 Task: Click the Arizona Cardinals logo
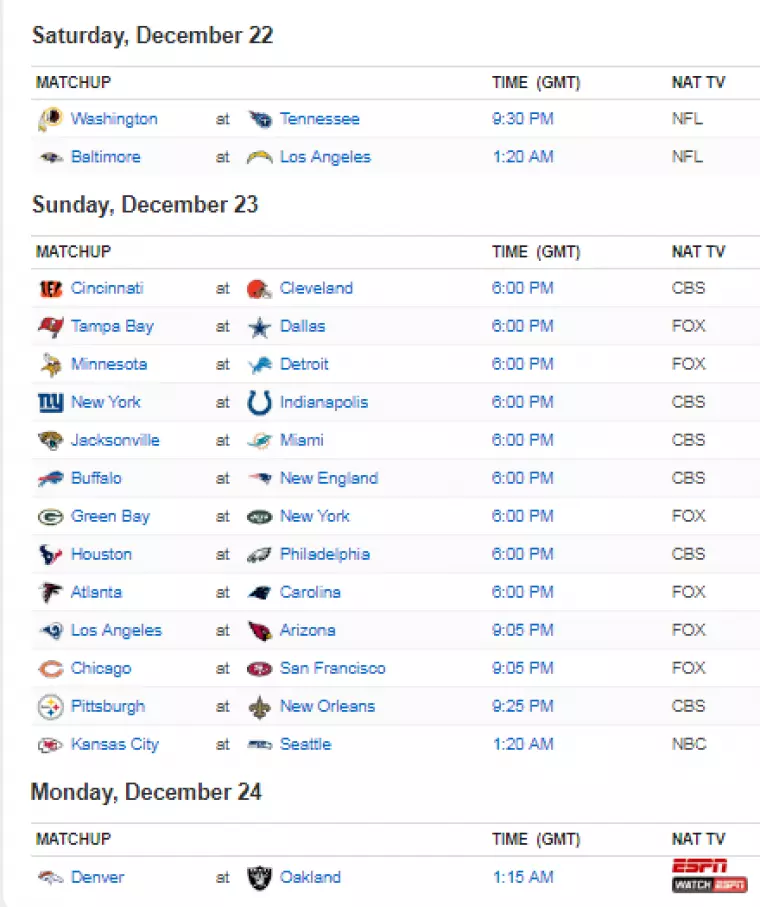click(259, 631)
